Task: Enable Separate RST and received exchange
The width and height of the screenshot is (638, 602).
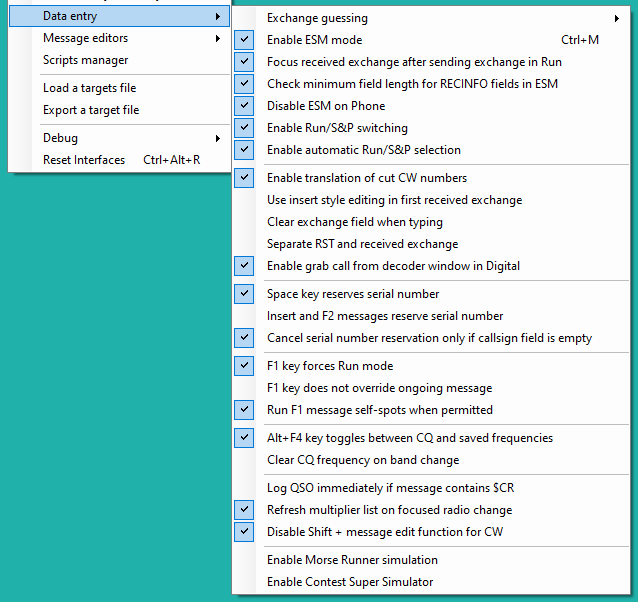Action: [x=431, y=244]
